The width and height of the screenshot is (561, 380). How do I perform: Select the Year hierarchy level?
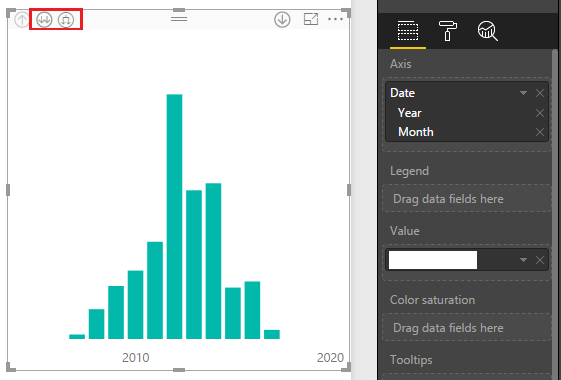tap(410, 113)
